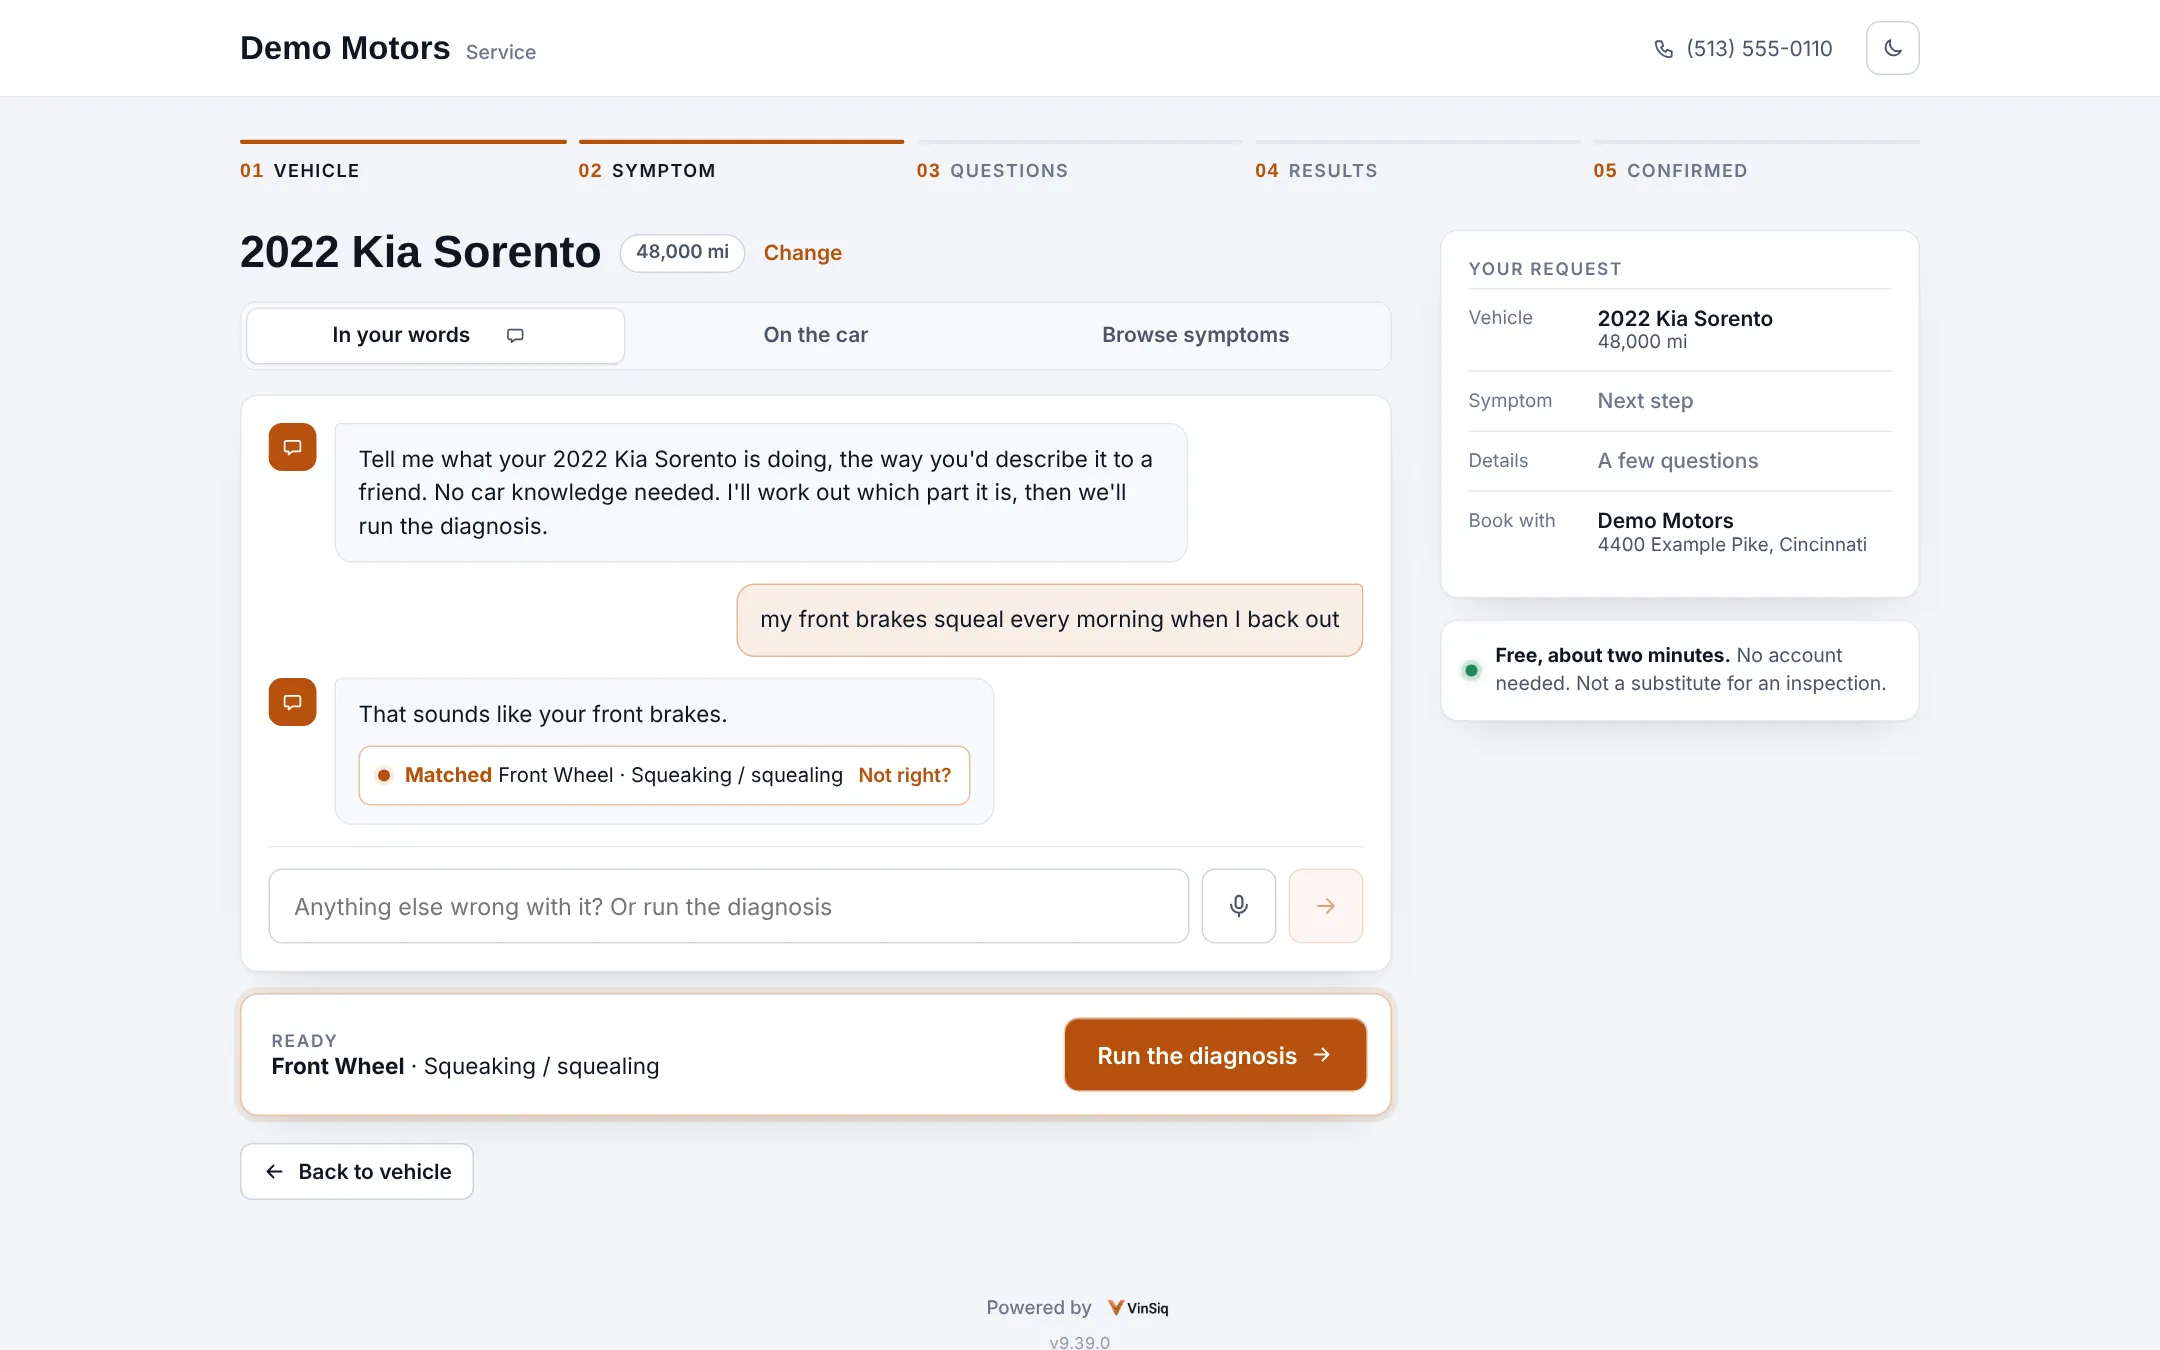Click the green status dot beside 'Free, about two minutes'
Viewport: 2160px width, 1350px height.
pyautogui.click(x=1471, y=670)
